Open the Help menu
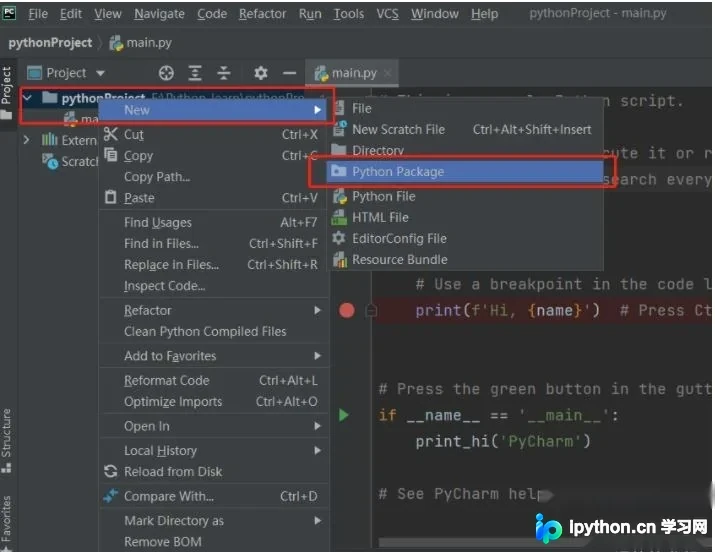 coord(484,14)
